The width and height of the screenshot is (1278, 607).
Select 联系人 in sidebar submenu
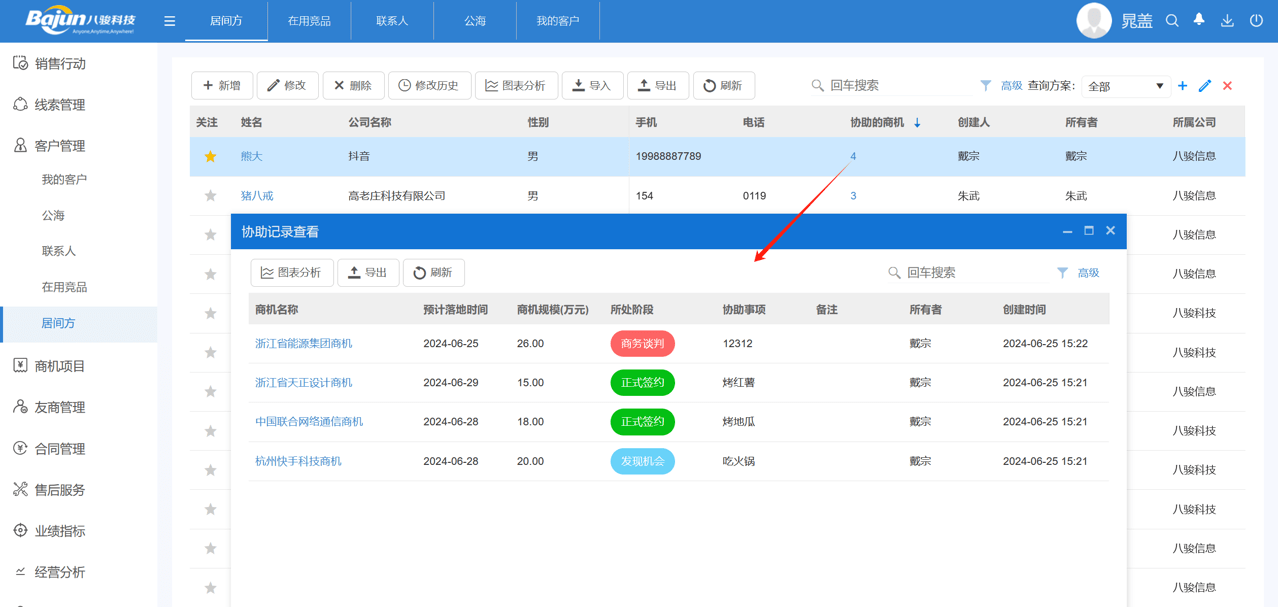click(x=59, y=252)
